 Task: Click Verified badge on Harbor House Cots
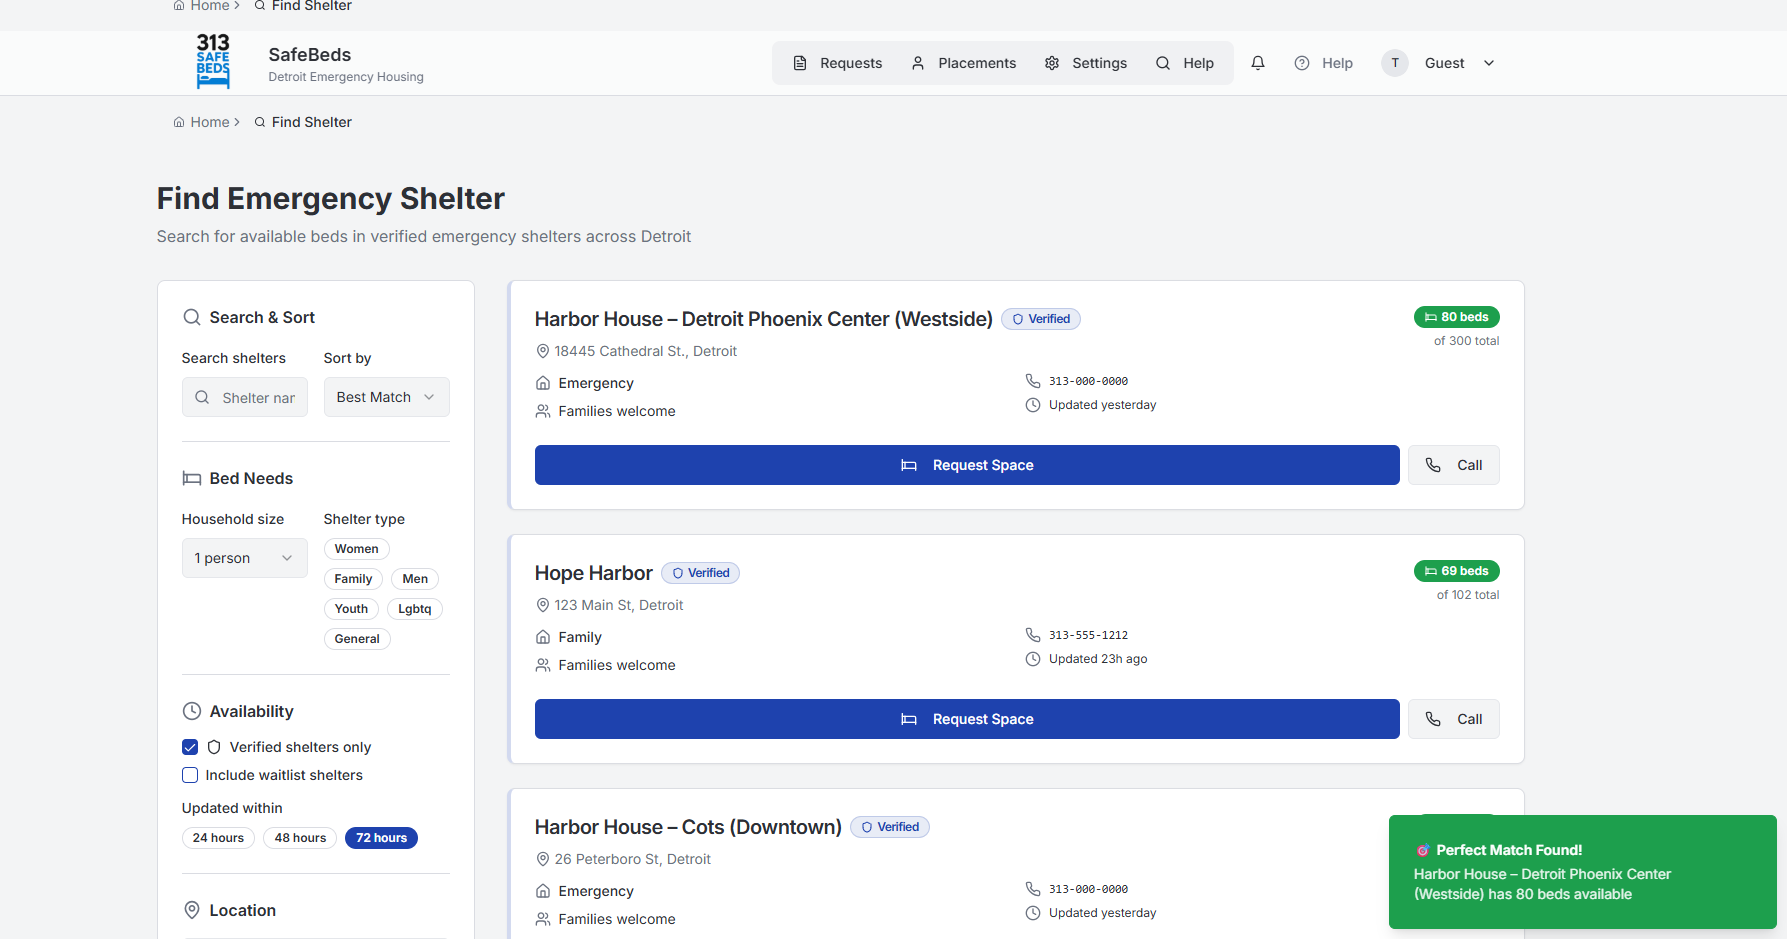890,827
